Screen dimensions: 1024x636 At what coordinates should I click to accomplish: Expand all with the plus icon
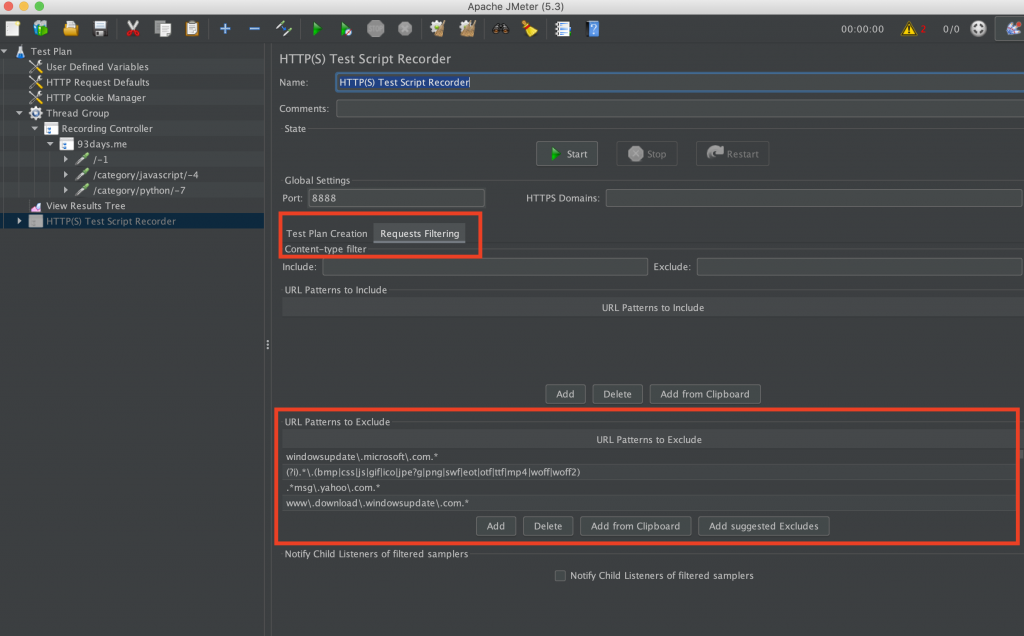[225, 29]
